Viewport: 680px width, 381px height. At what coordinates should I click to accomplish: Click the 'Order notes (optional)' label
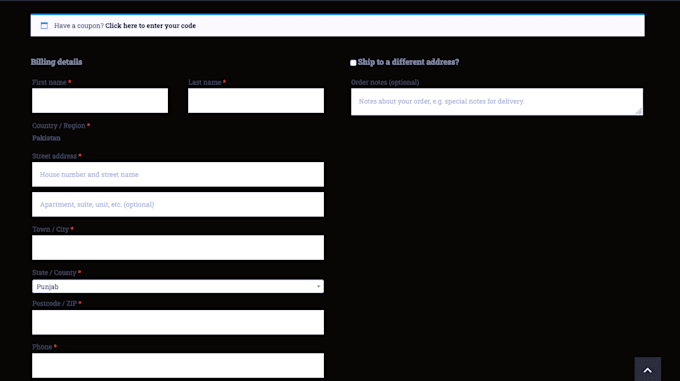point(385,82)
